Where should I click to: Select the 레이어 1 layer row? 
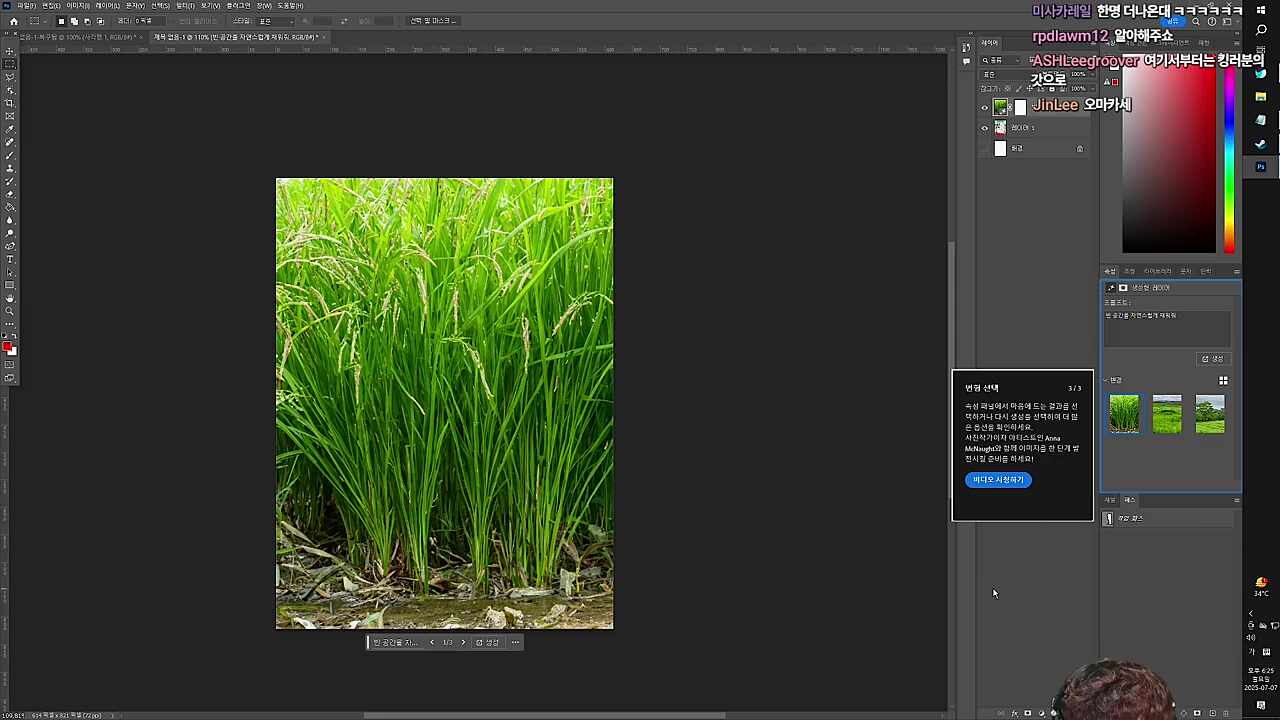tap(1035, 128)
